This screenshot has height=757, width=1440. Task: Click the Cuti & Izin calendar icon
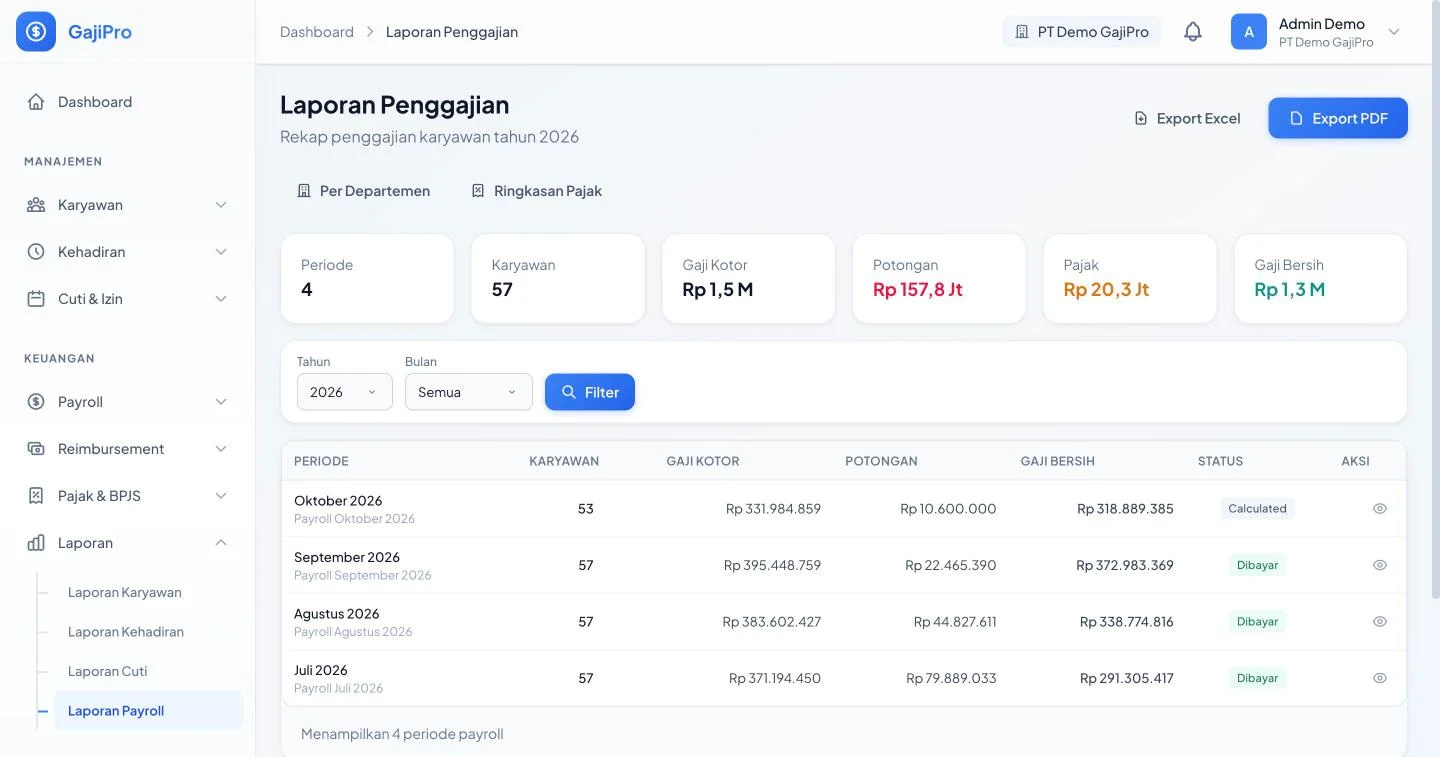[x=36, y=299]
